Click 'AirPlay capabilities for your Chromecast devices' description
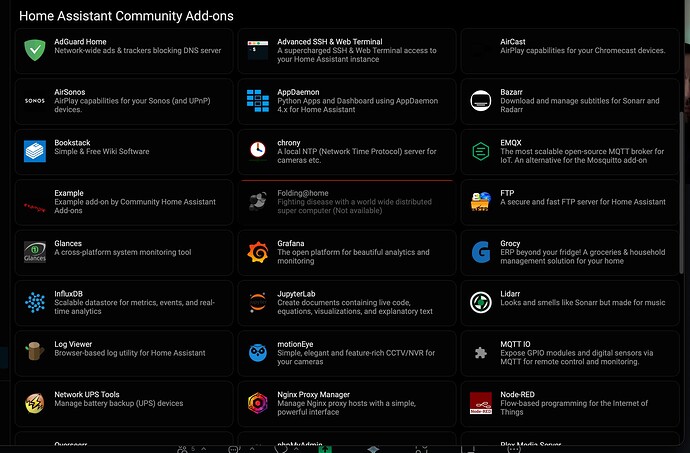 (583, 51)
